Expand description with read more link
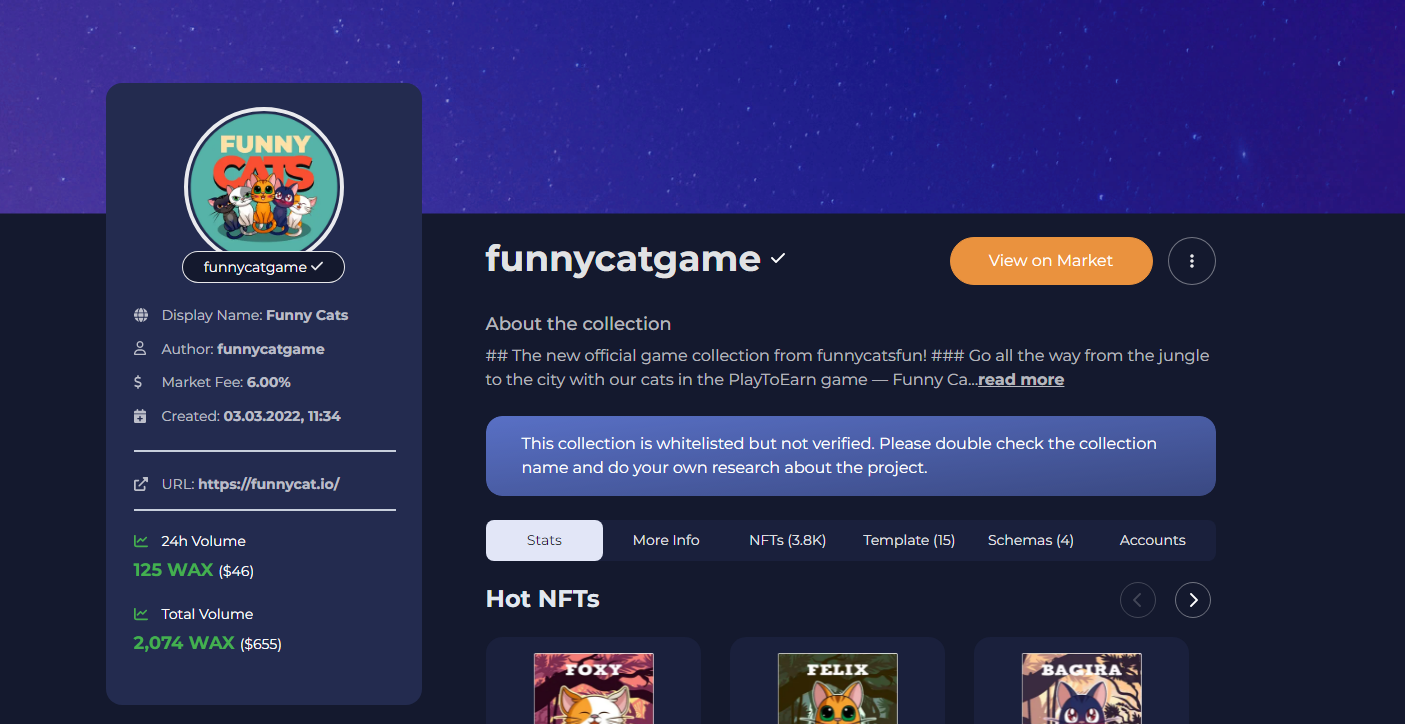 click(x=1021, y=380)
